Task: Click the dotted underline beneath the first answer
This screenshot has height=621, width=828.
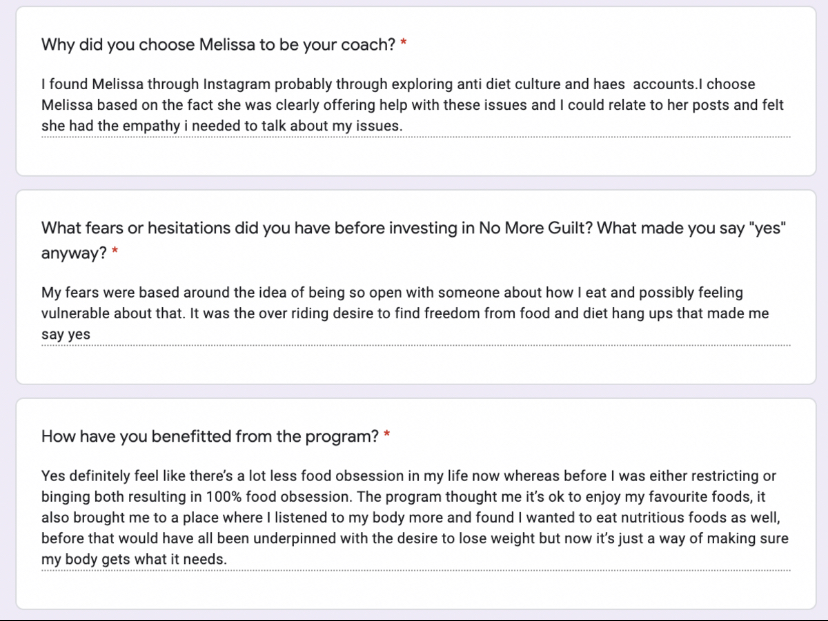Action: tap(416, 137)
